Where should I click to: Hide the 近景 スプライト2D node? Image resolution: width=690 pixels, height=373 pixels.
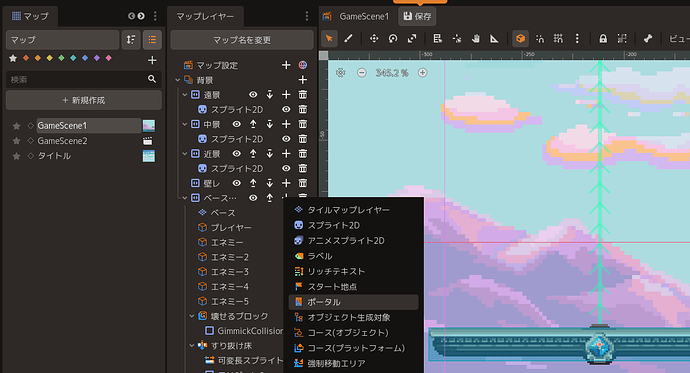[x=286, y=168]
